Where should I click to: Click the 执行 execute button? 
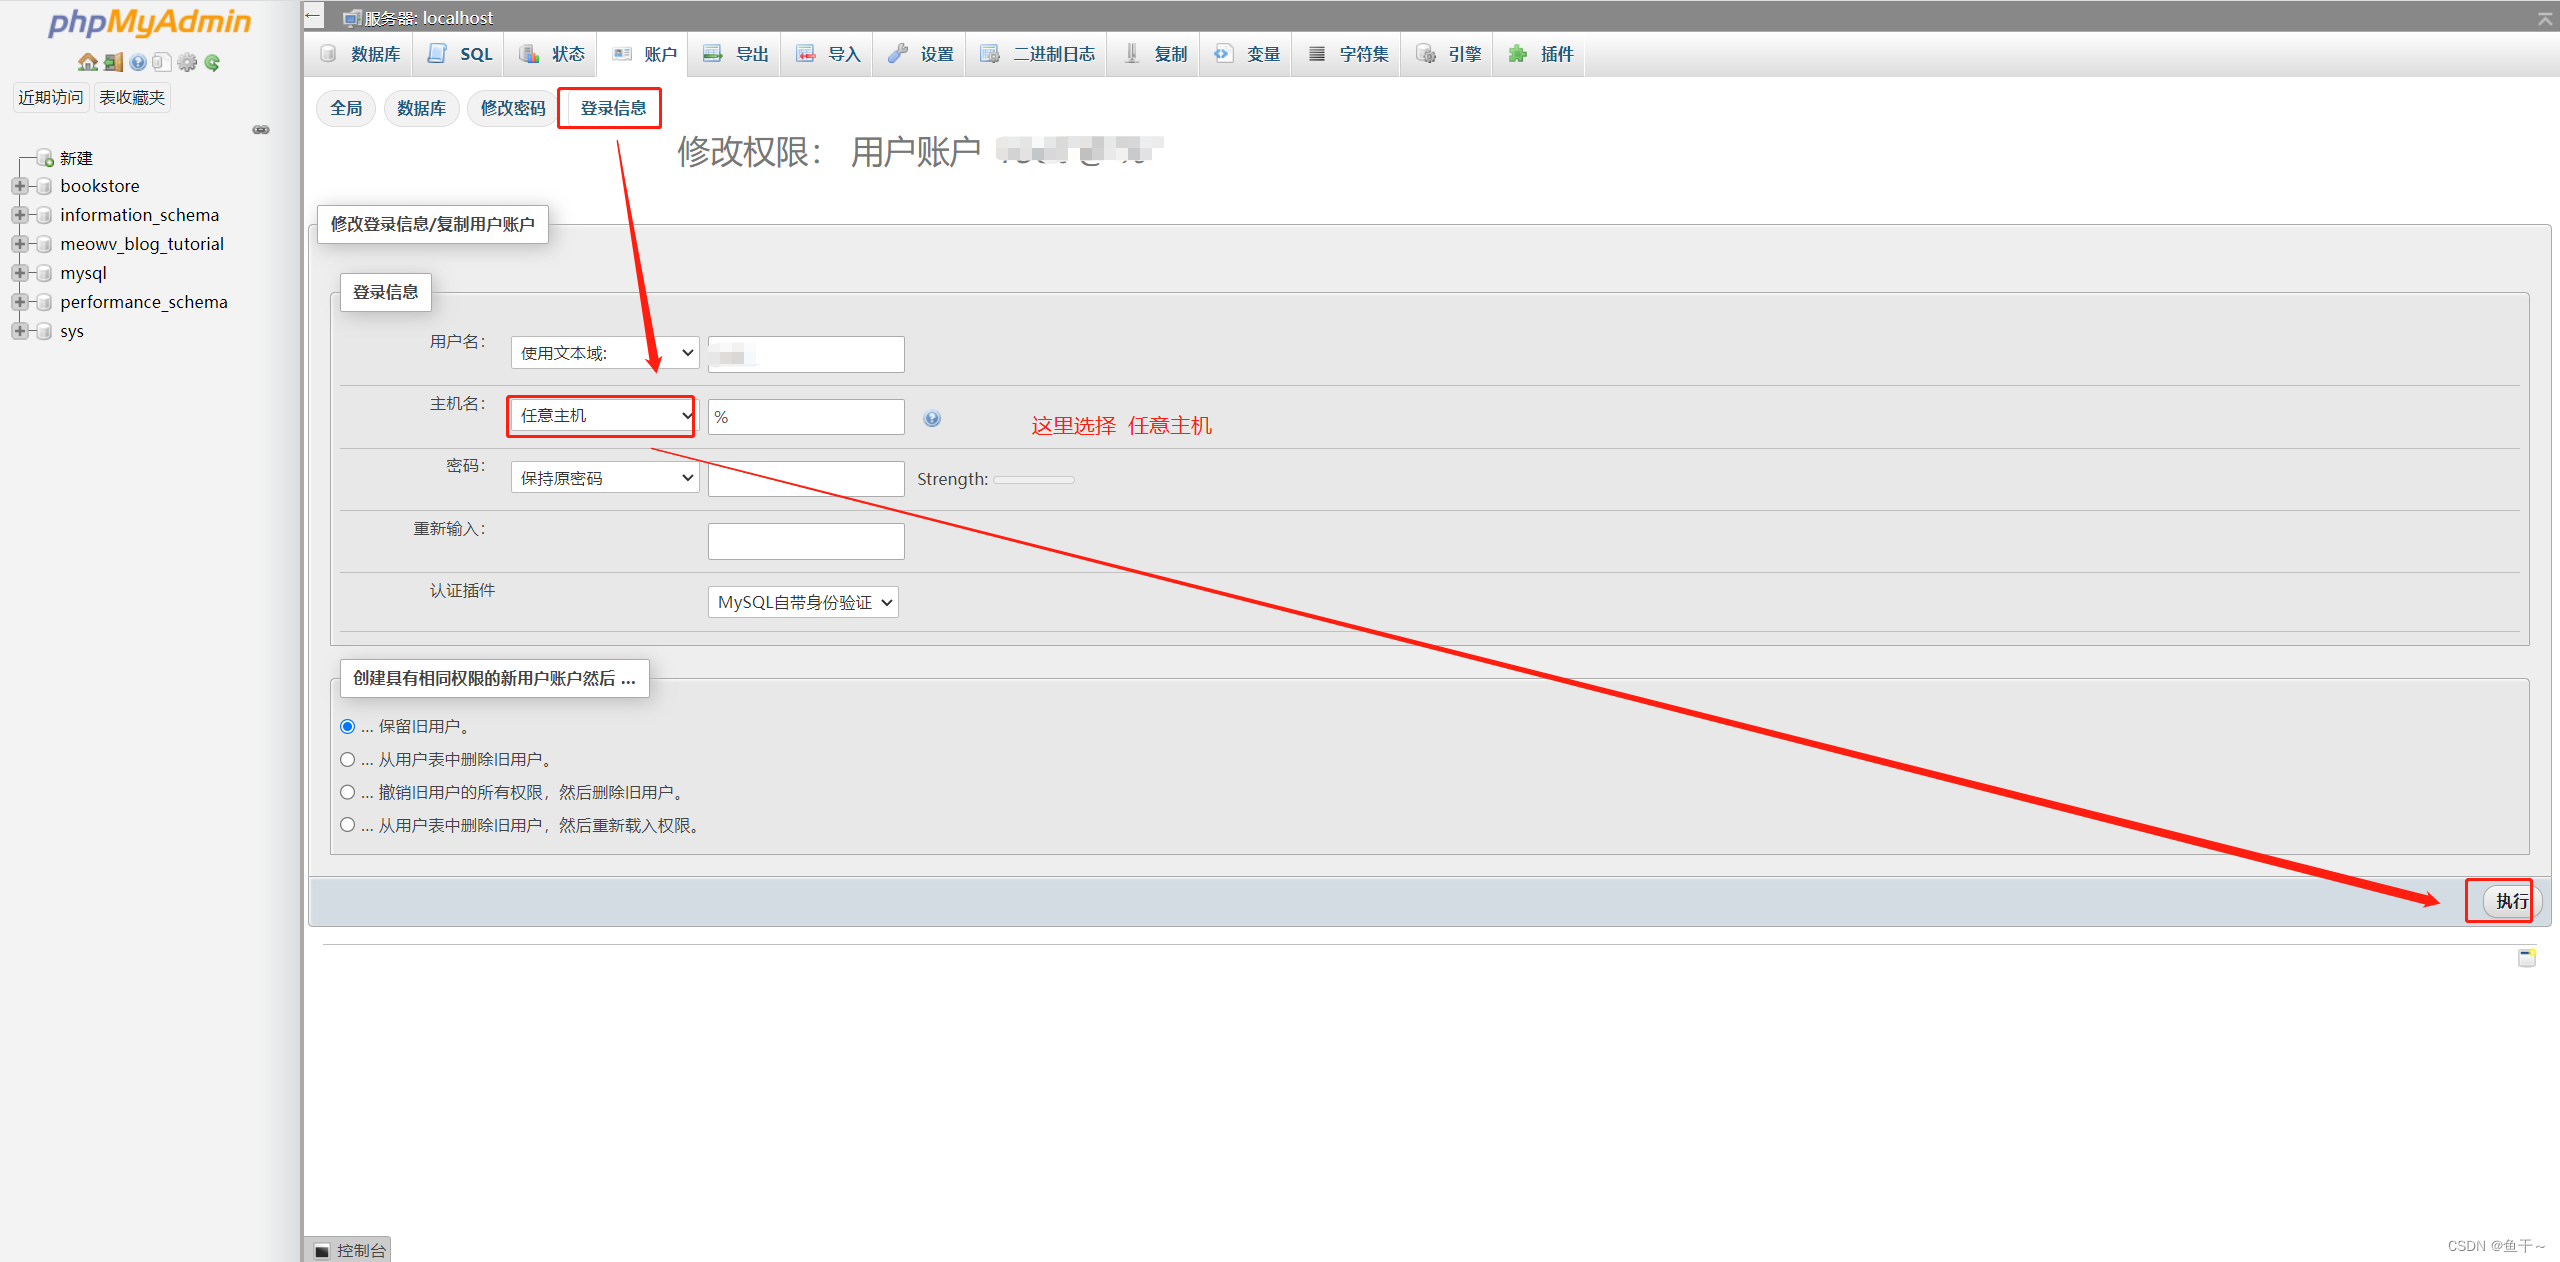tap(2511, 900)
